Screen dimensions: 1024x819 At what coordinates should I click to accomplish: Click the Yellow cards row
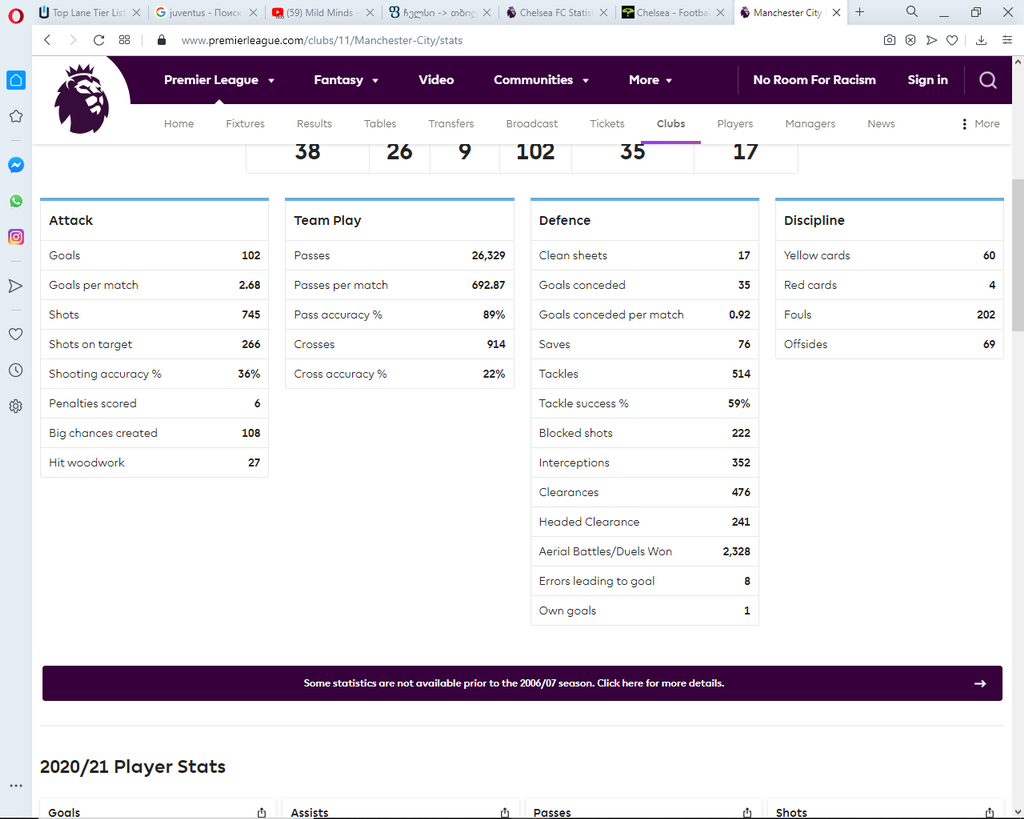[889, 255]
